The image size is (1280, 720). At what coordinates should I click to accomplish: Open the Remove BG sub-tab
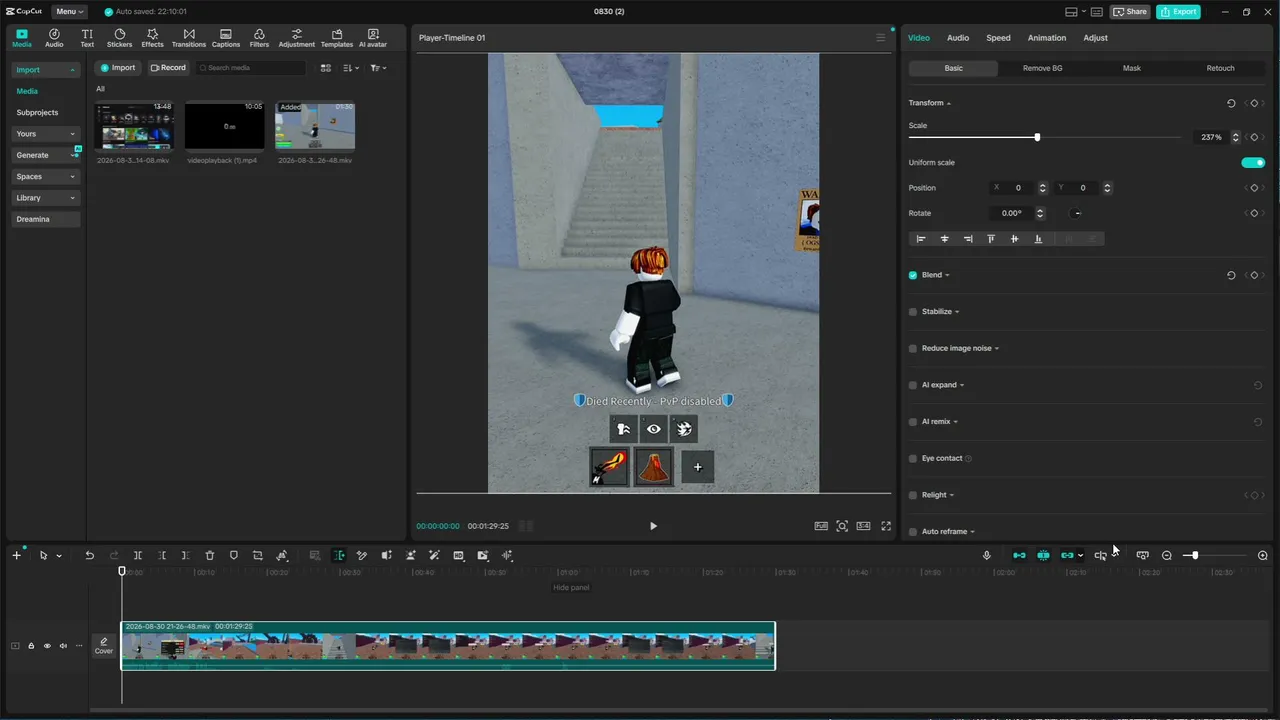point(1043,68)
